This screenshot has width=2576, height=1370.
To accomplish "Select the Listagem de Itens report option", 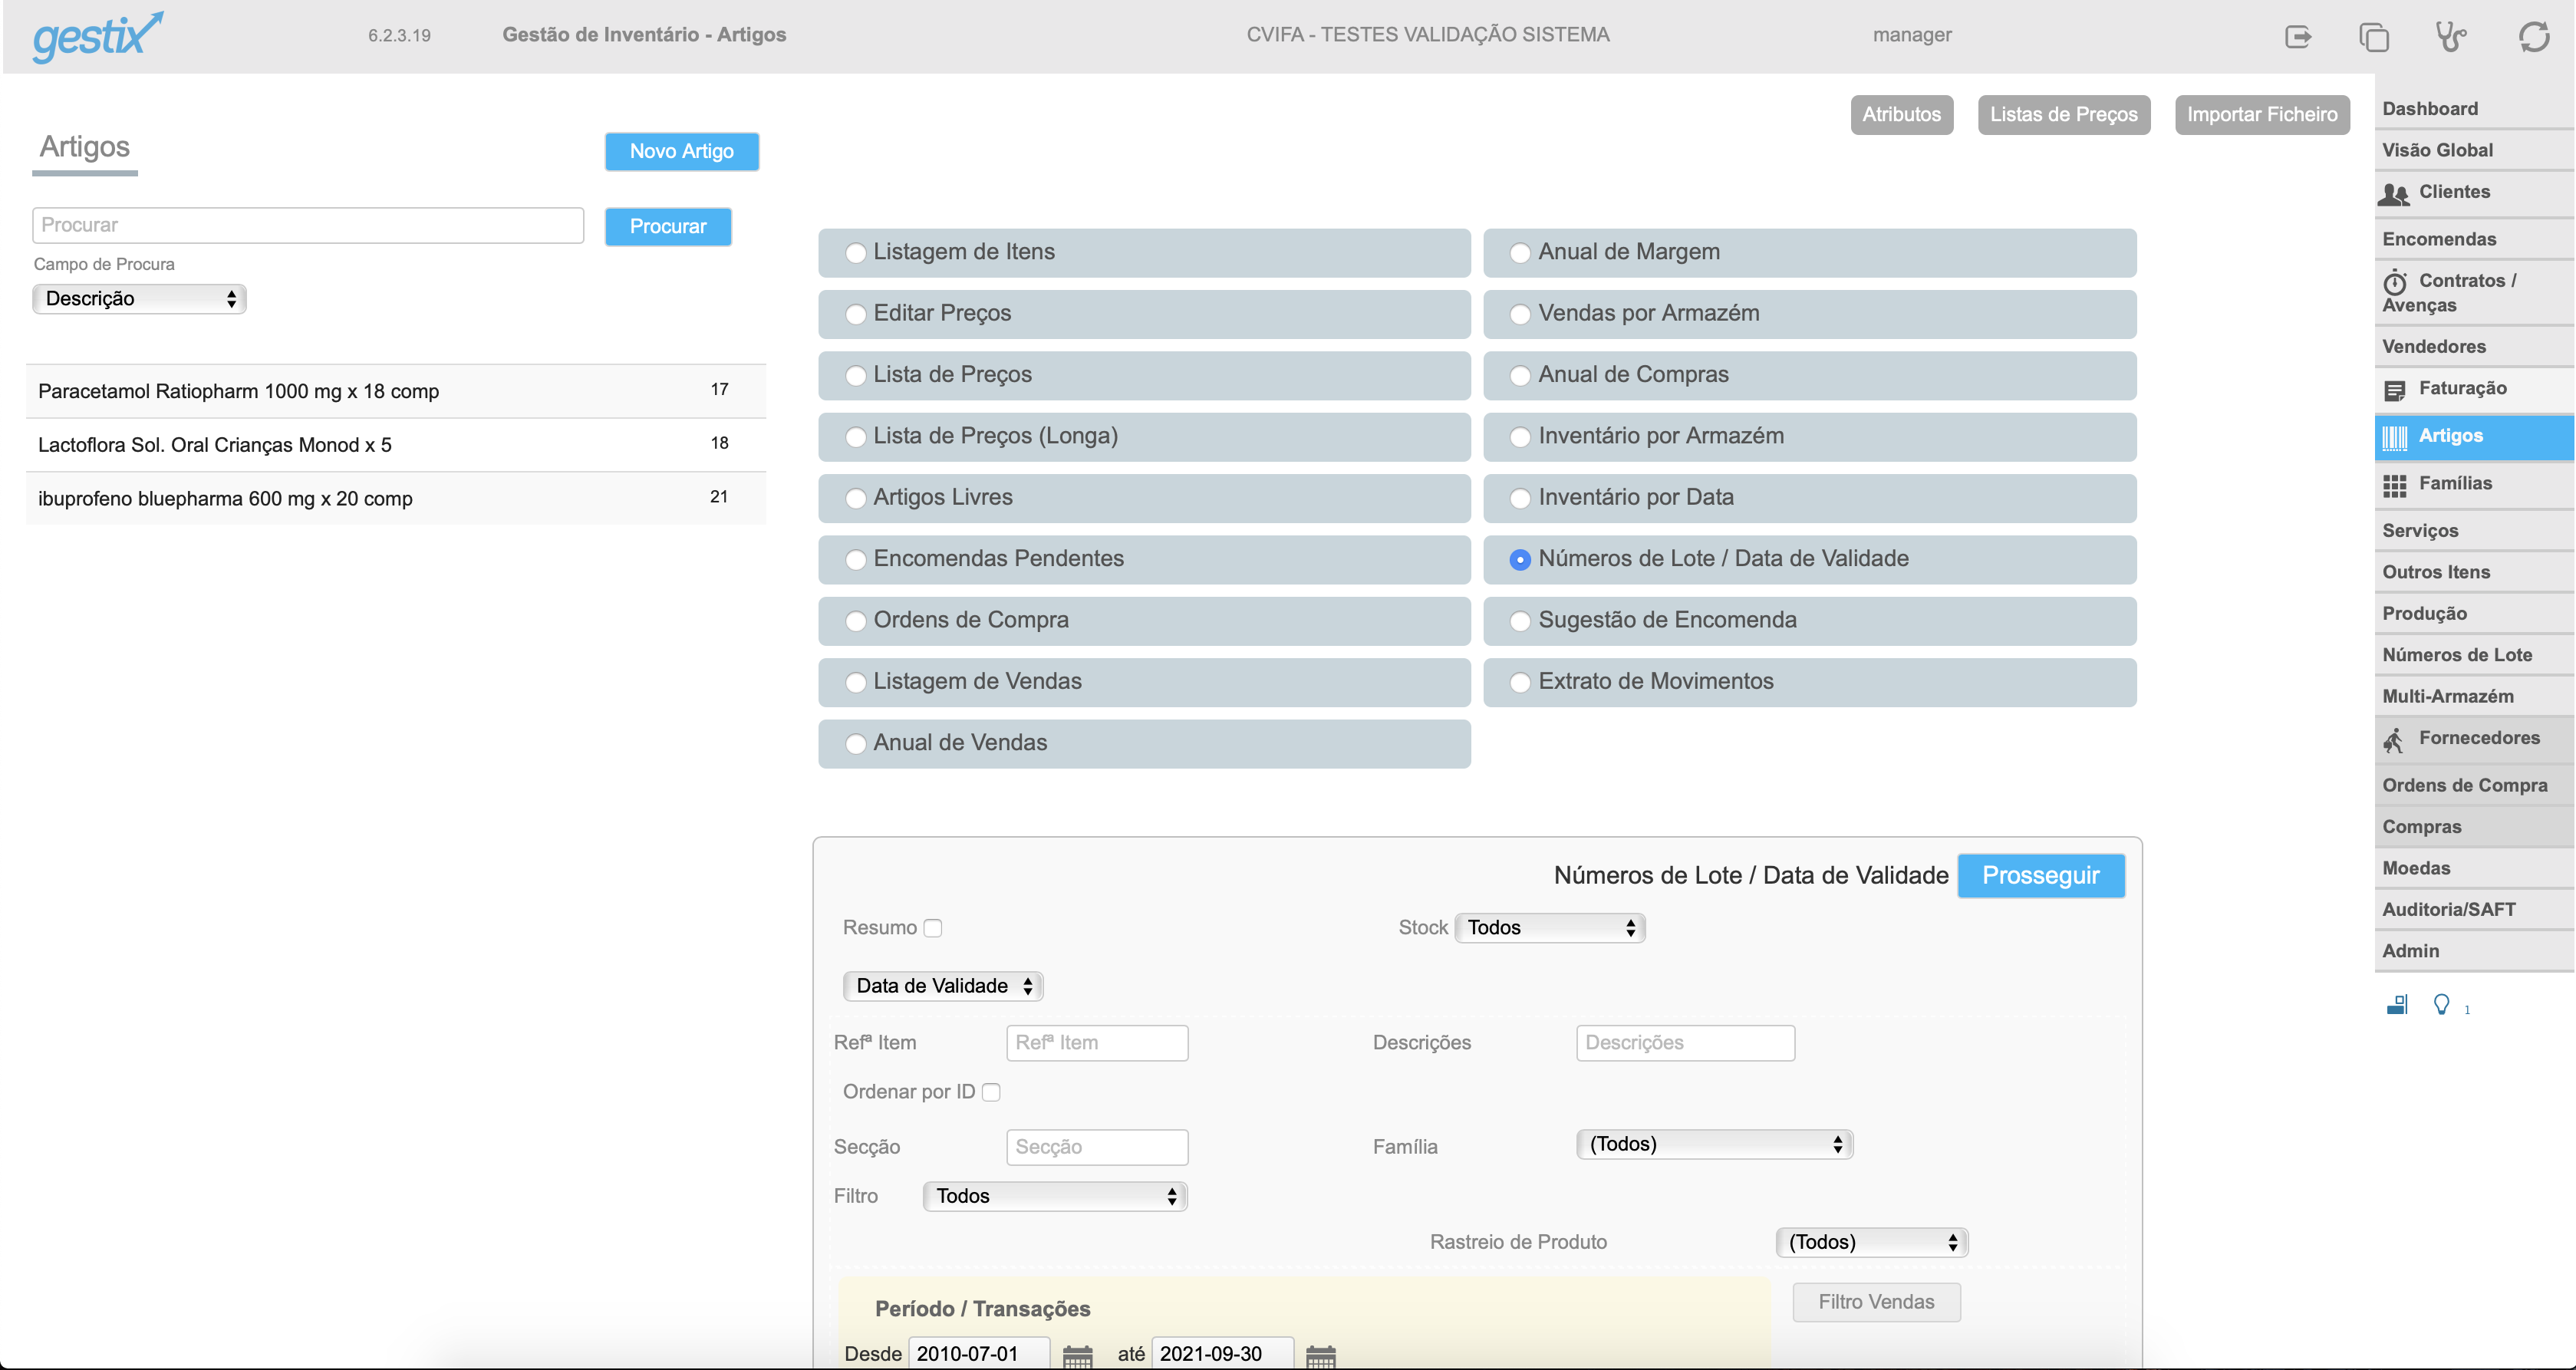I will [855, 253].
